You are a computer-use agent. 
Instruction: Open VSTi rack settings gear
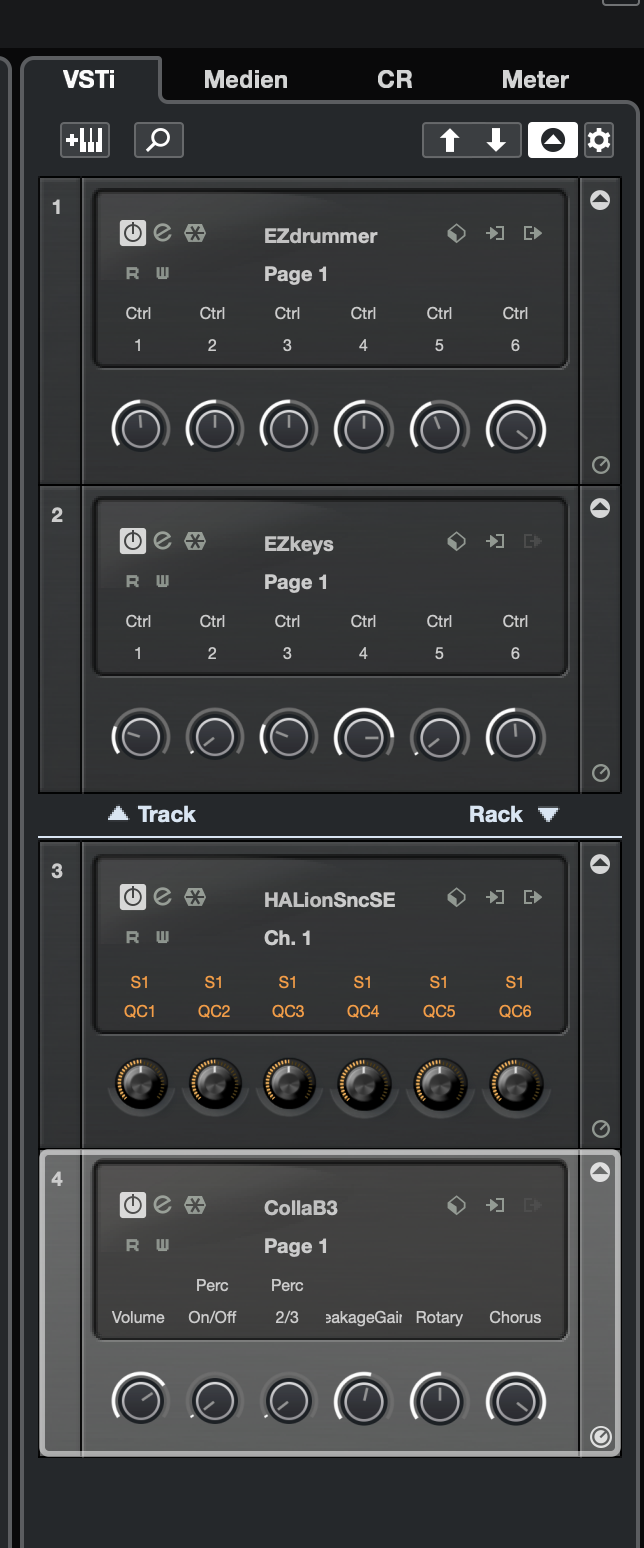coord(599,140)
